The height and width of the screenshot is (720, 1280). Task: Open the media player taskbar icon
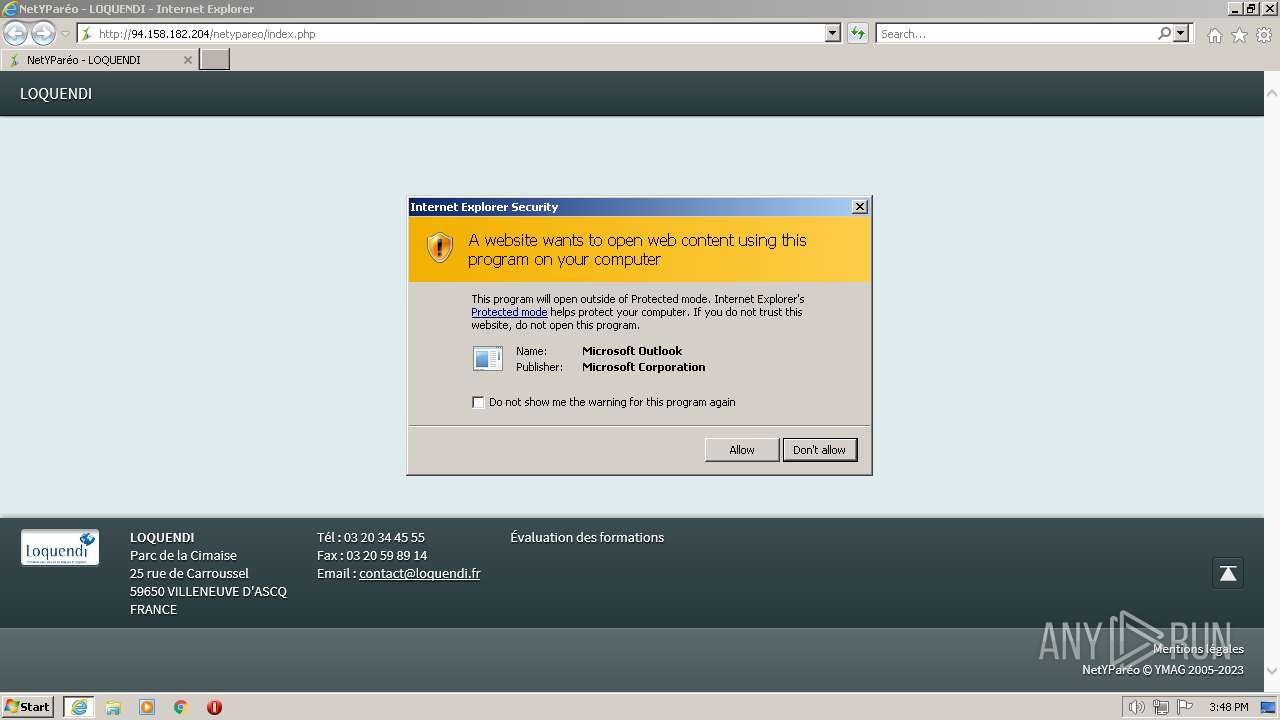(147, 707)
